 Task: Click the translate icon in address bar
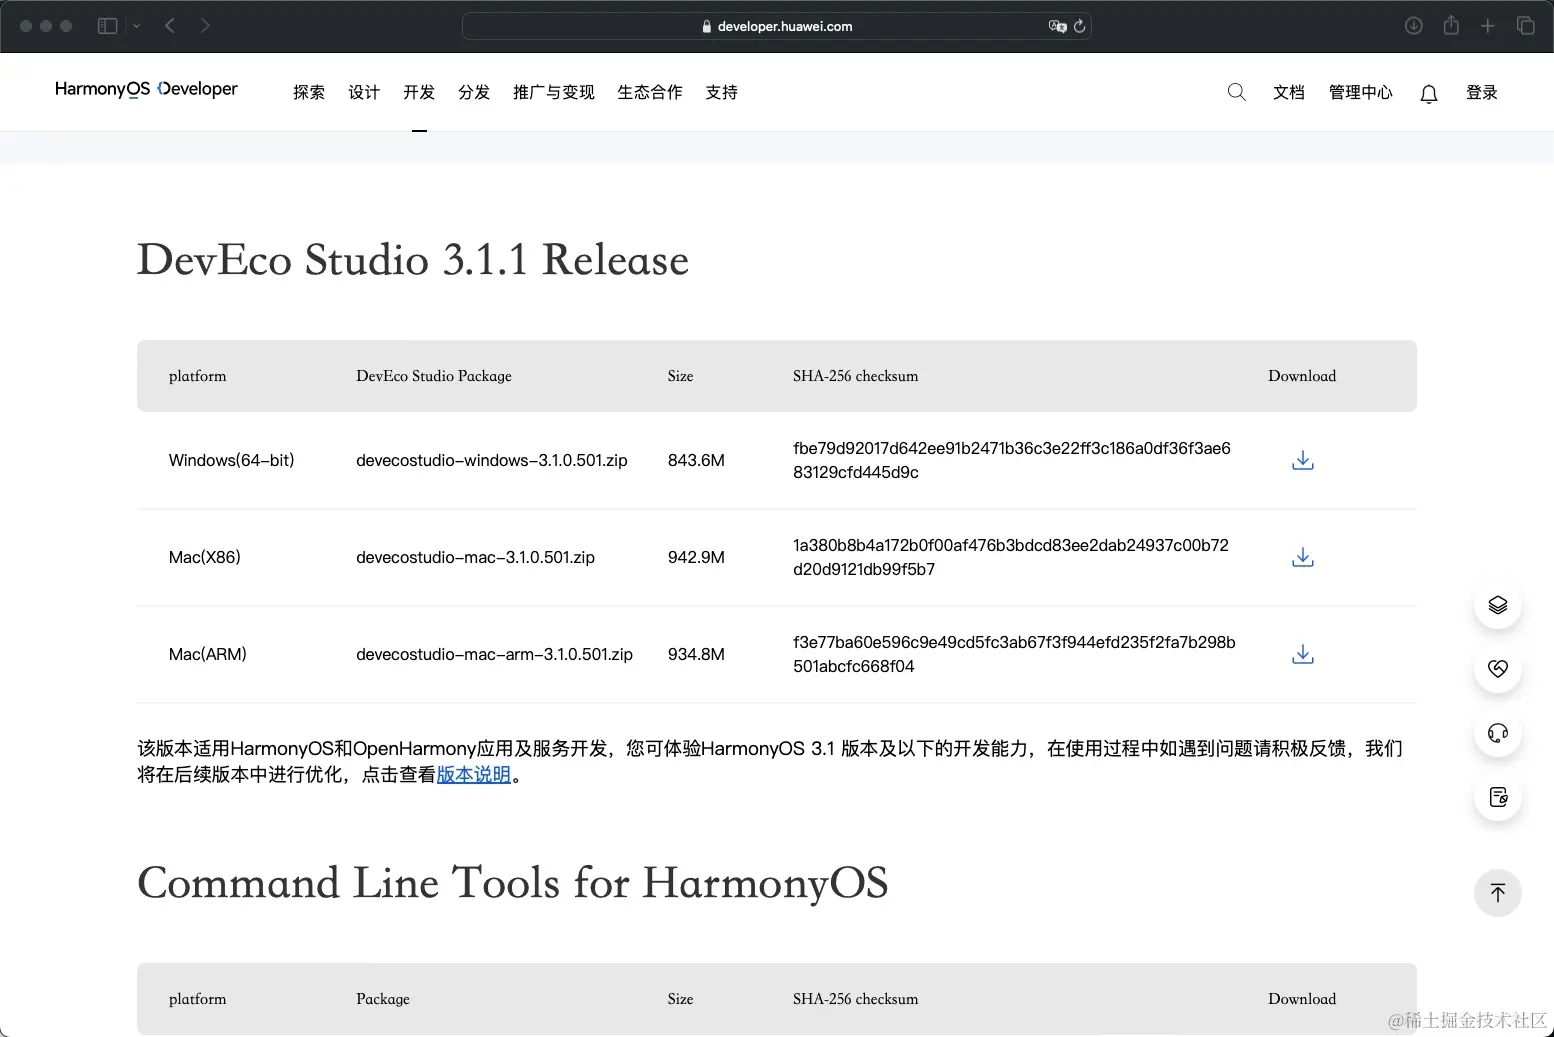coord(1057,26)
